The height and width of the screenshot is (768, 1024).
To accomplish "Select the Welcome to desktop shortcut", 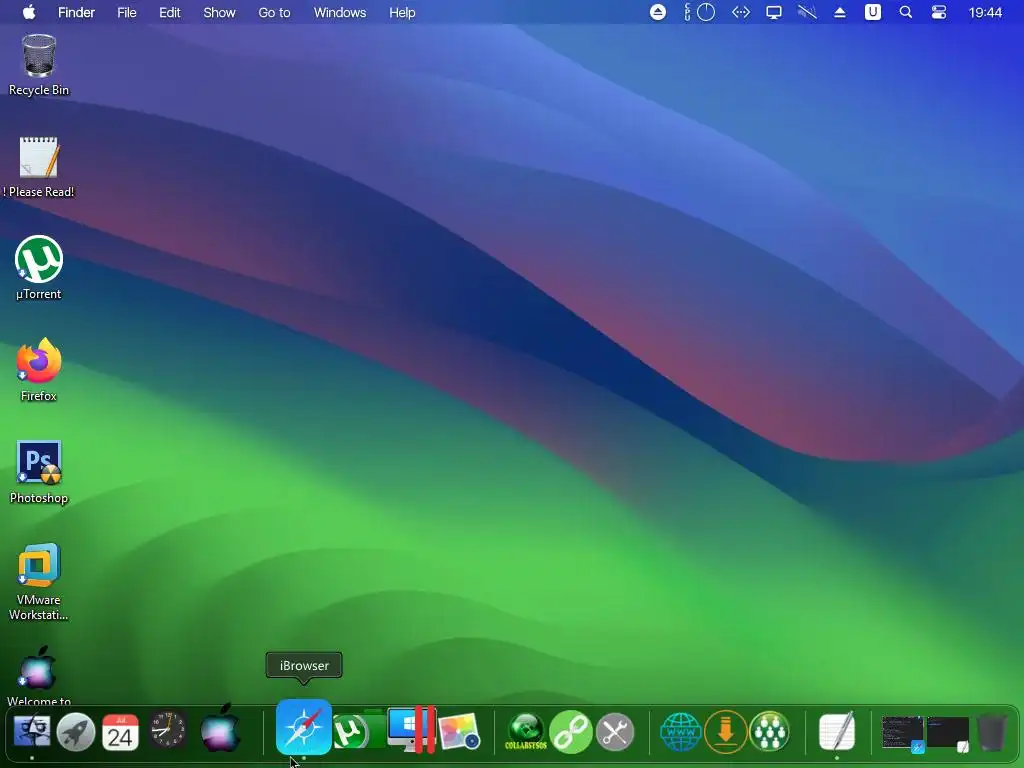I will pos(39,676).
